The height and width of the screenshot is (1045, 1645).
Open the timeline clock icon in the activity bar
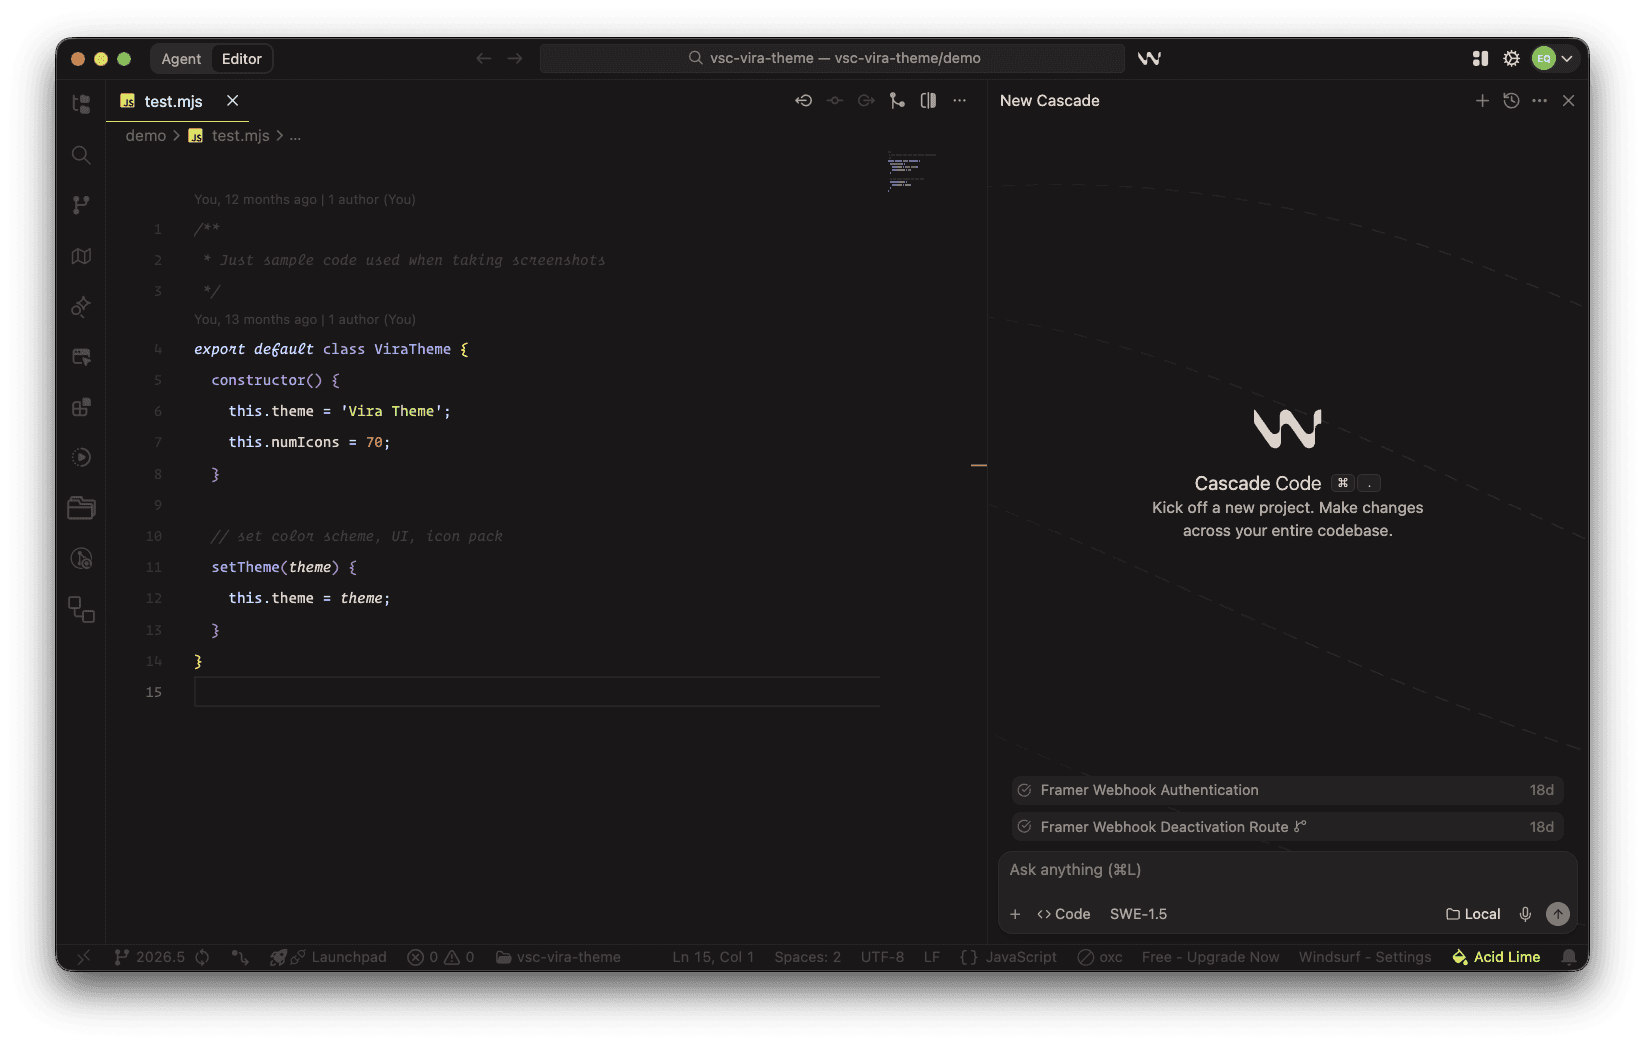tap(81, 559)
